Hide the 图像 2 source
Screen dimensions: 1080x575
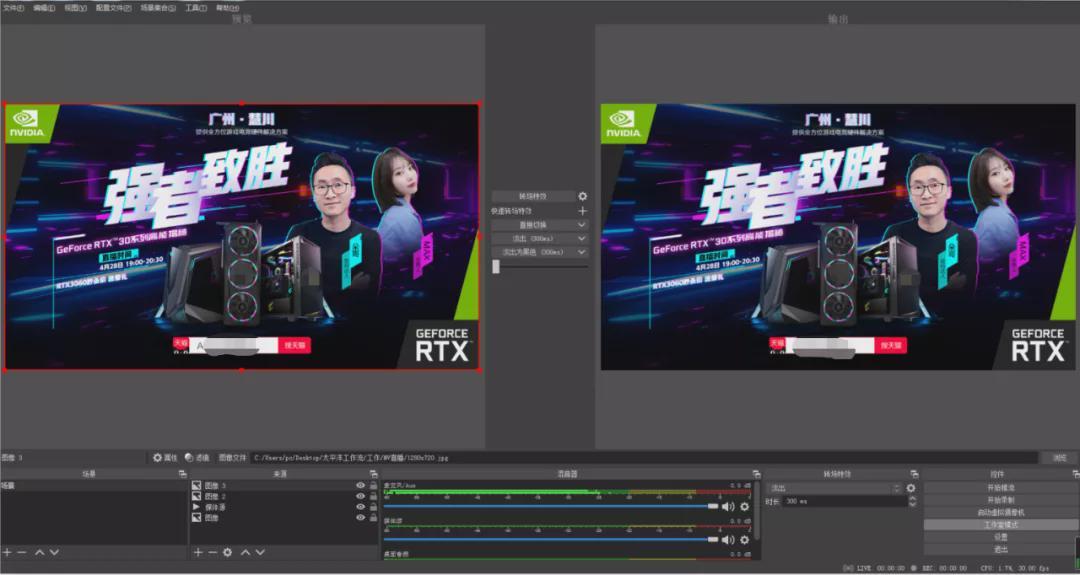tap(360, 496)
